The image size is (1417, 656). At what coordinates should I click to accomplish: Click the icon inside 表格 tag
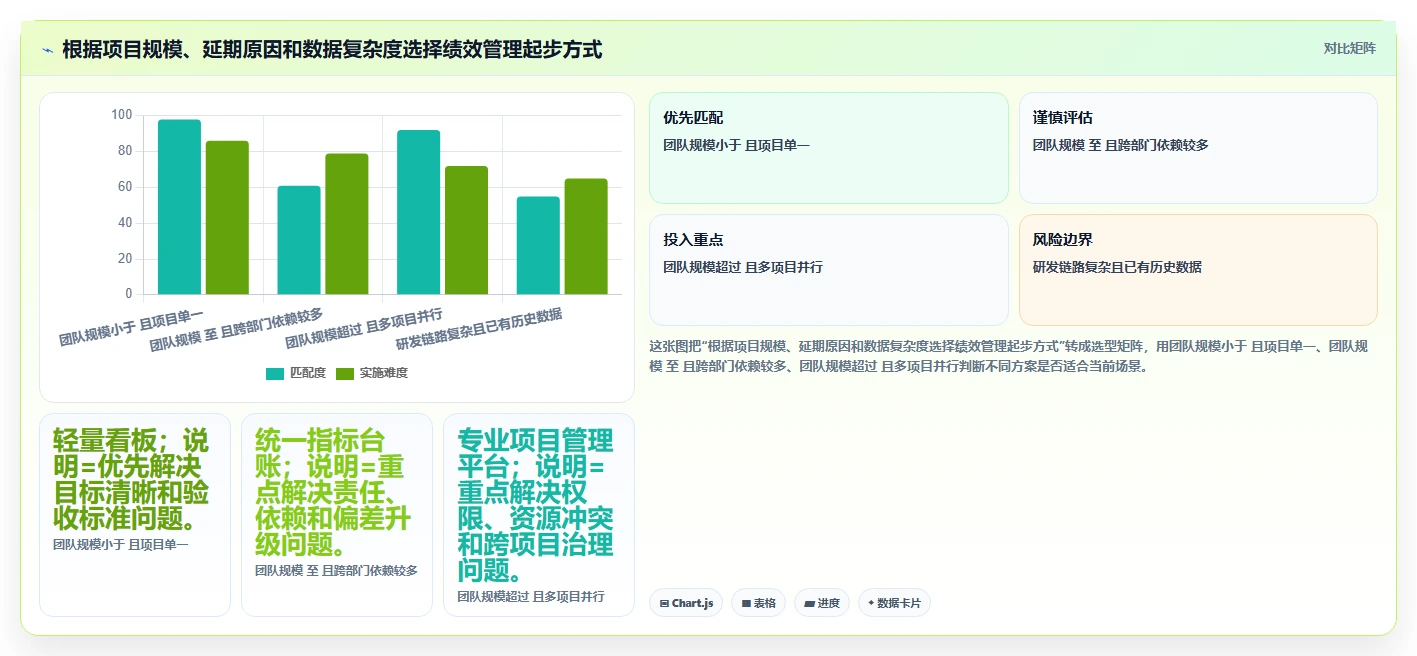746,604
